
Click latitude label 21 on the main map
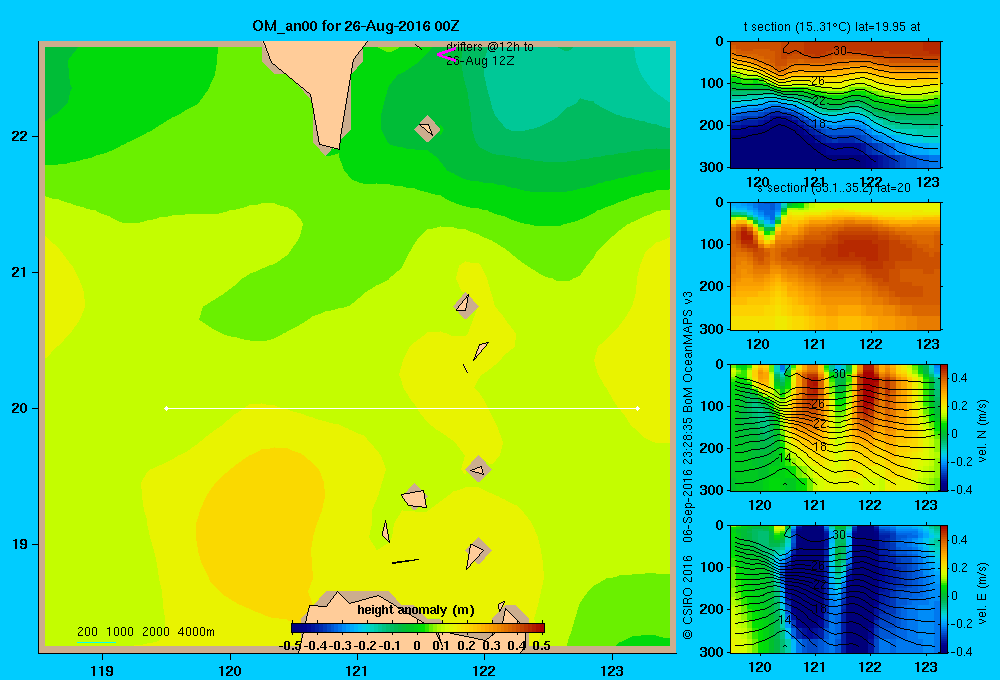tap(20, 272)
